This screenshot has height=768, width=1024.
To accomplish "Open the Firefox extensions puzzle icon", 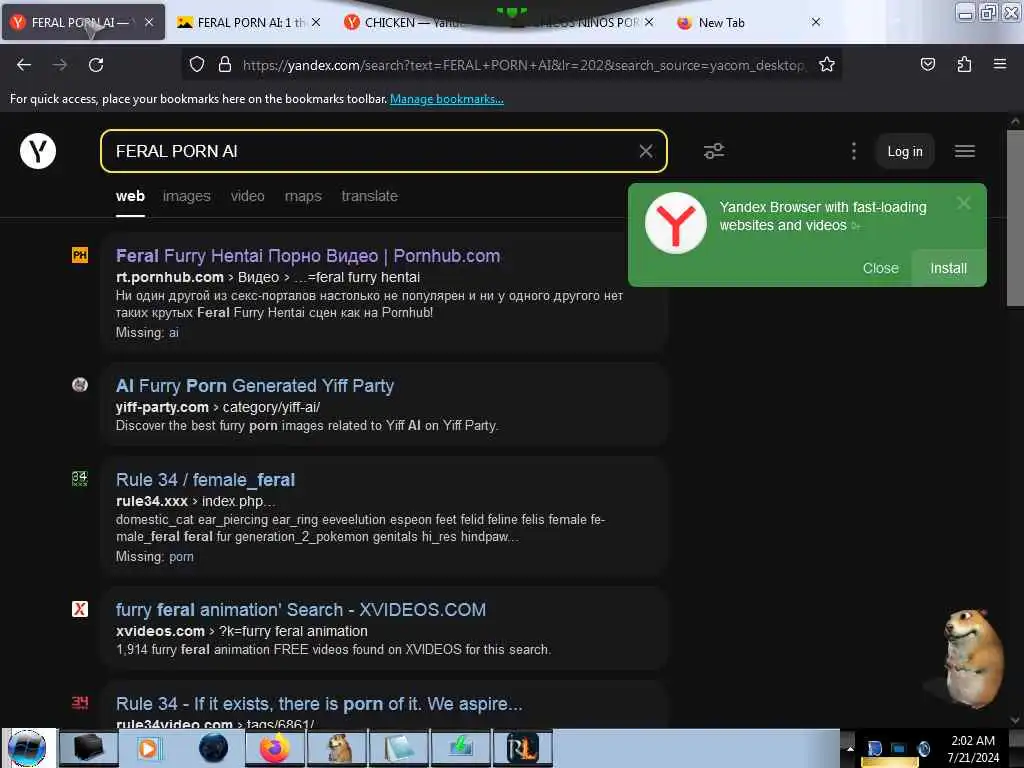I will point(964,65).
